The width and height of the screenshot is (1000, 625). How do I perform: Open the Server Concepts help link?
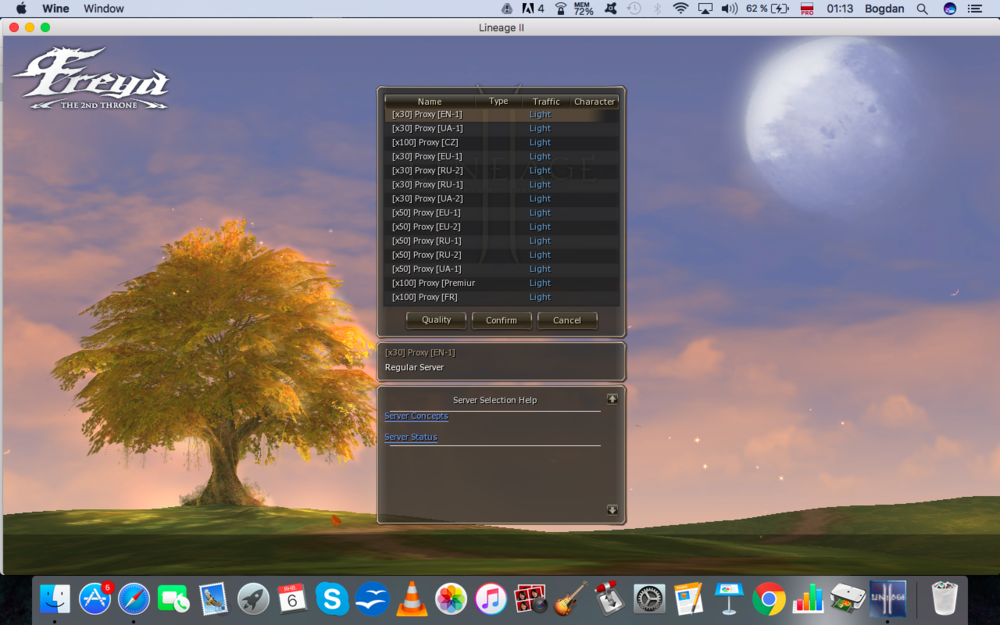click(x=416, y=416)
